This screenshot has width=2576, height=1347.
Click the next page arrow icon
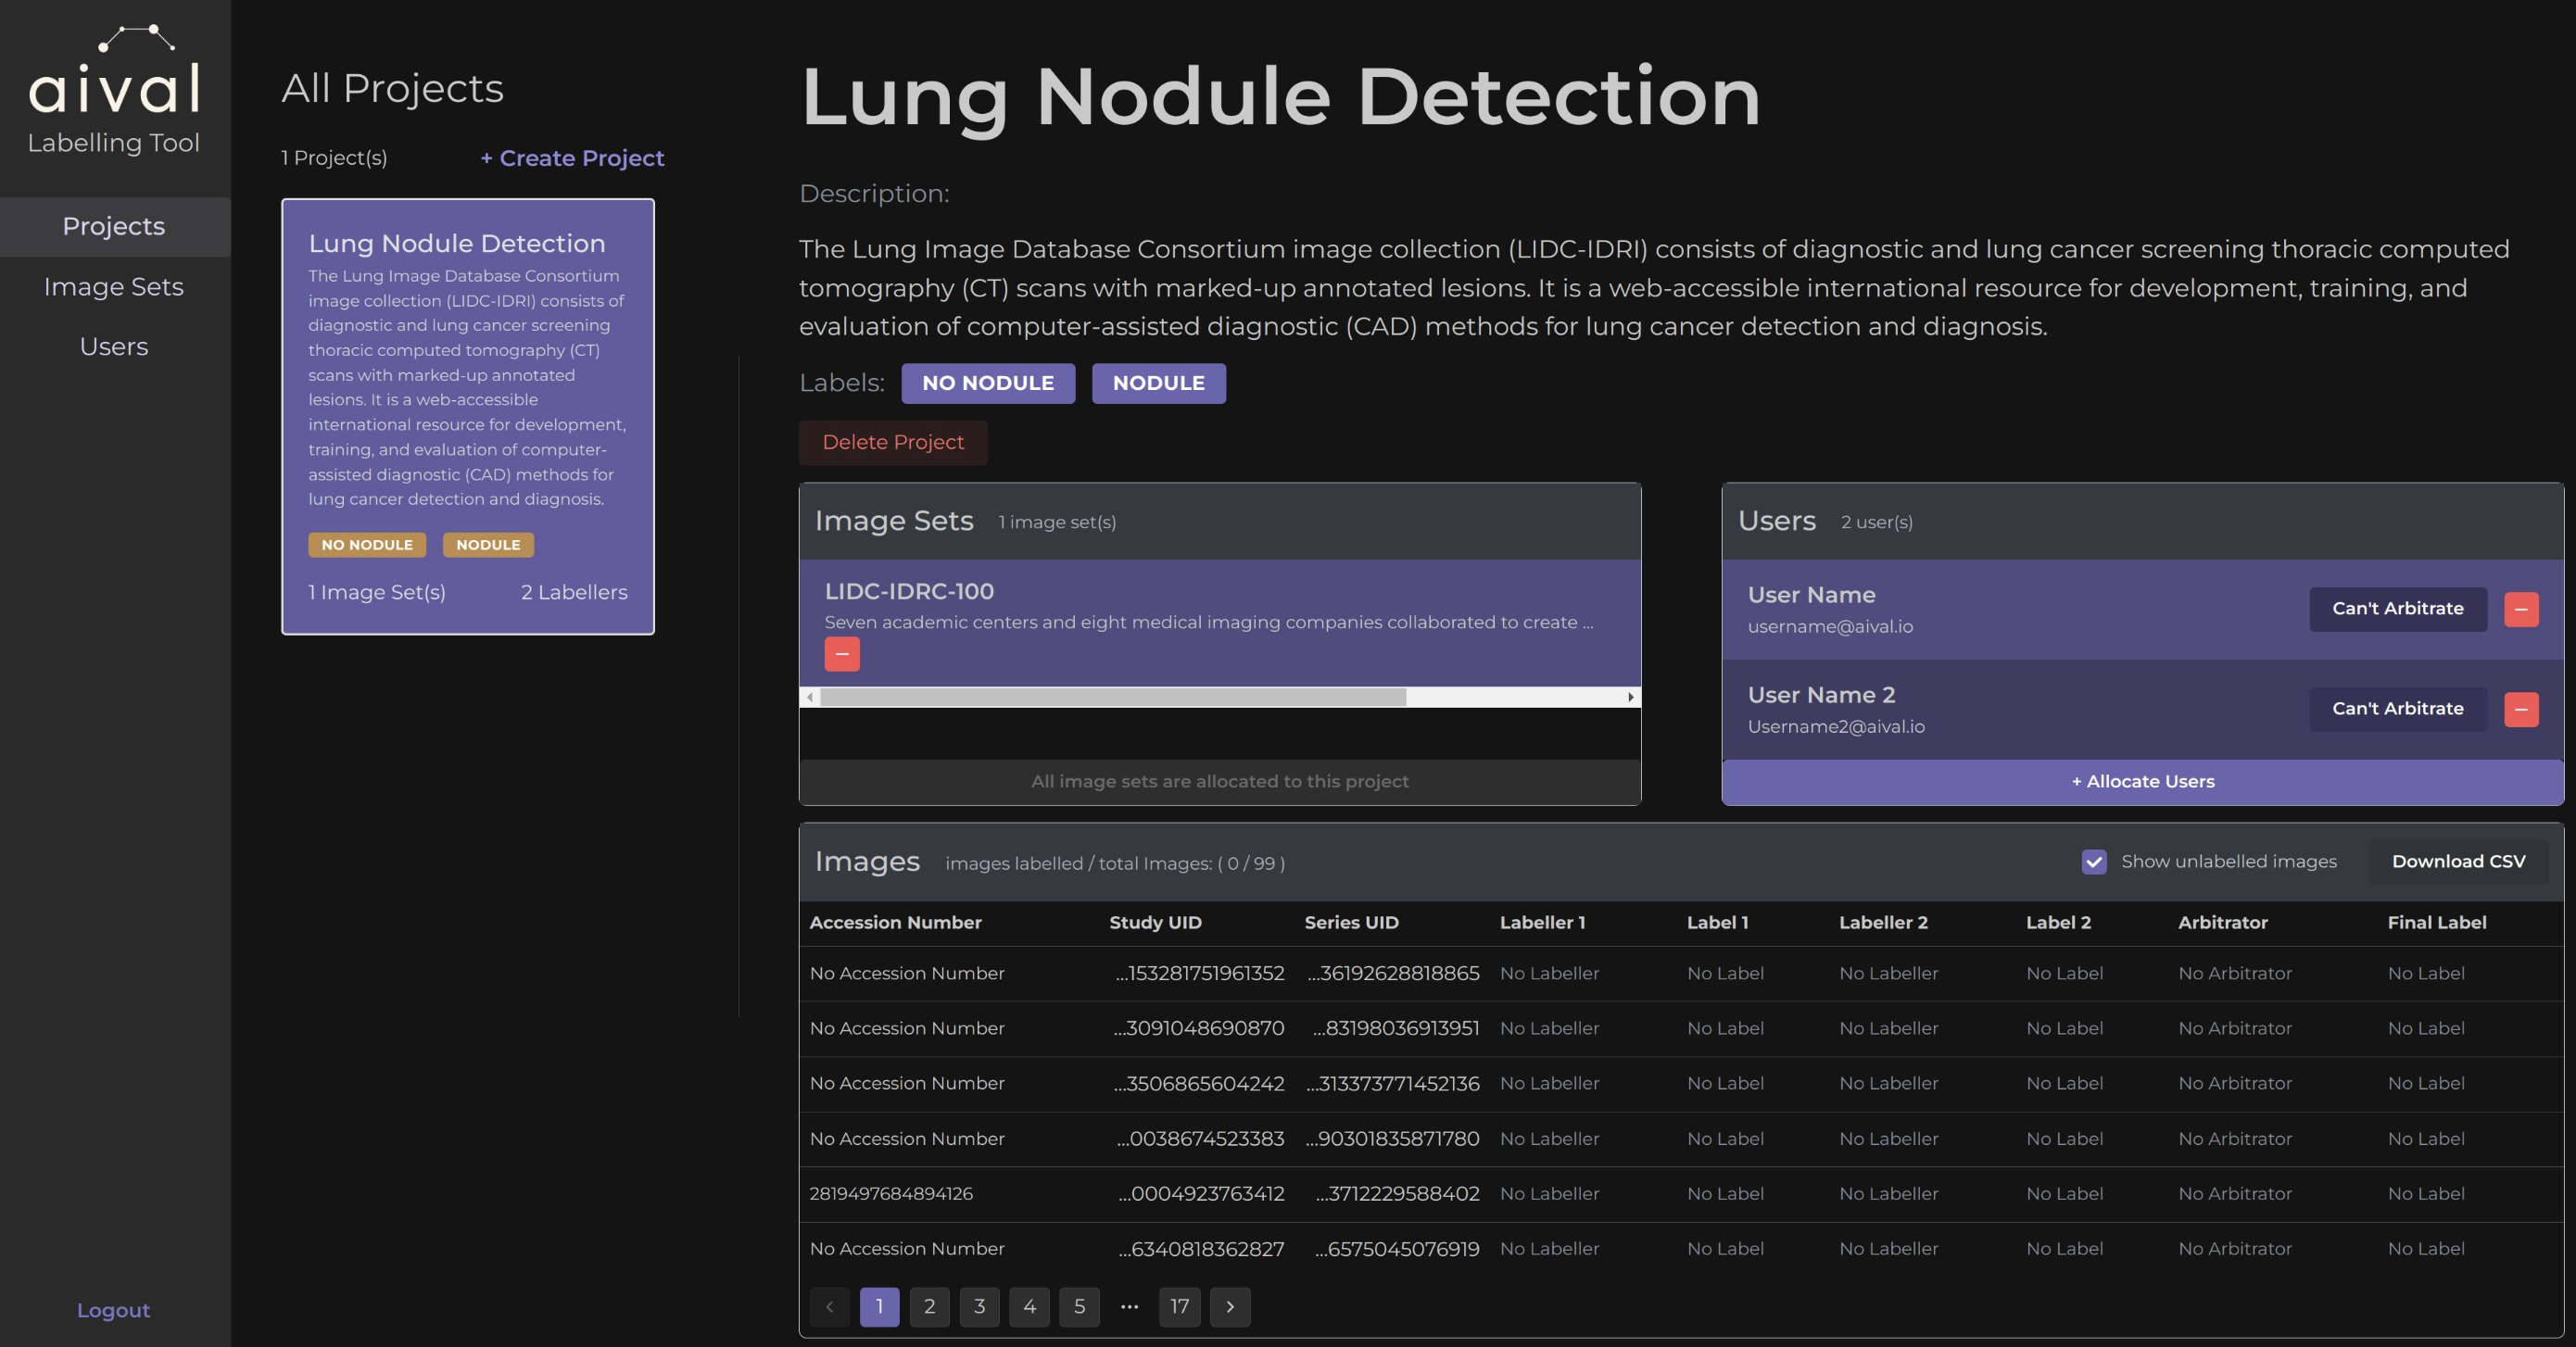1230,1304
